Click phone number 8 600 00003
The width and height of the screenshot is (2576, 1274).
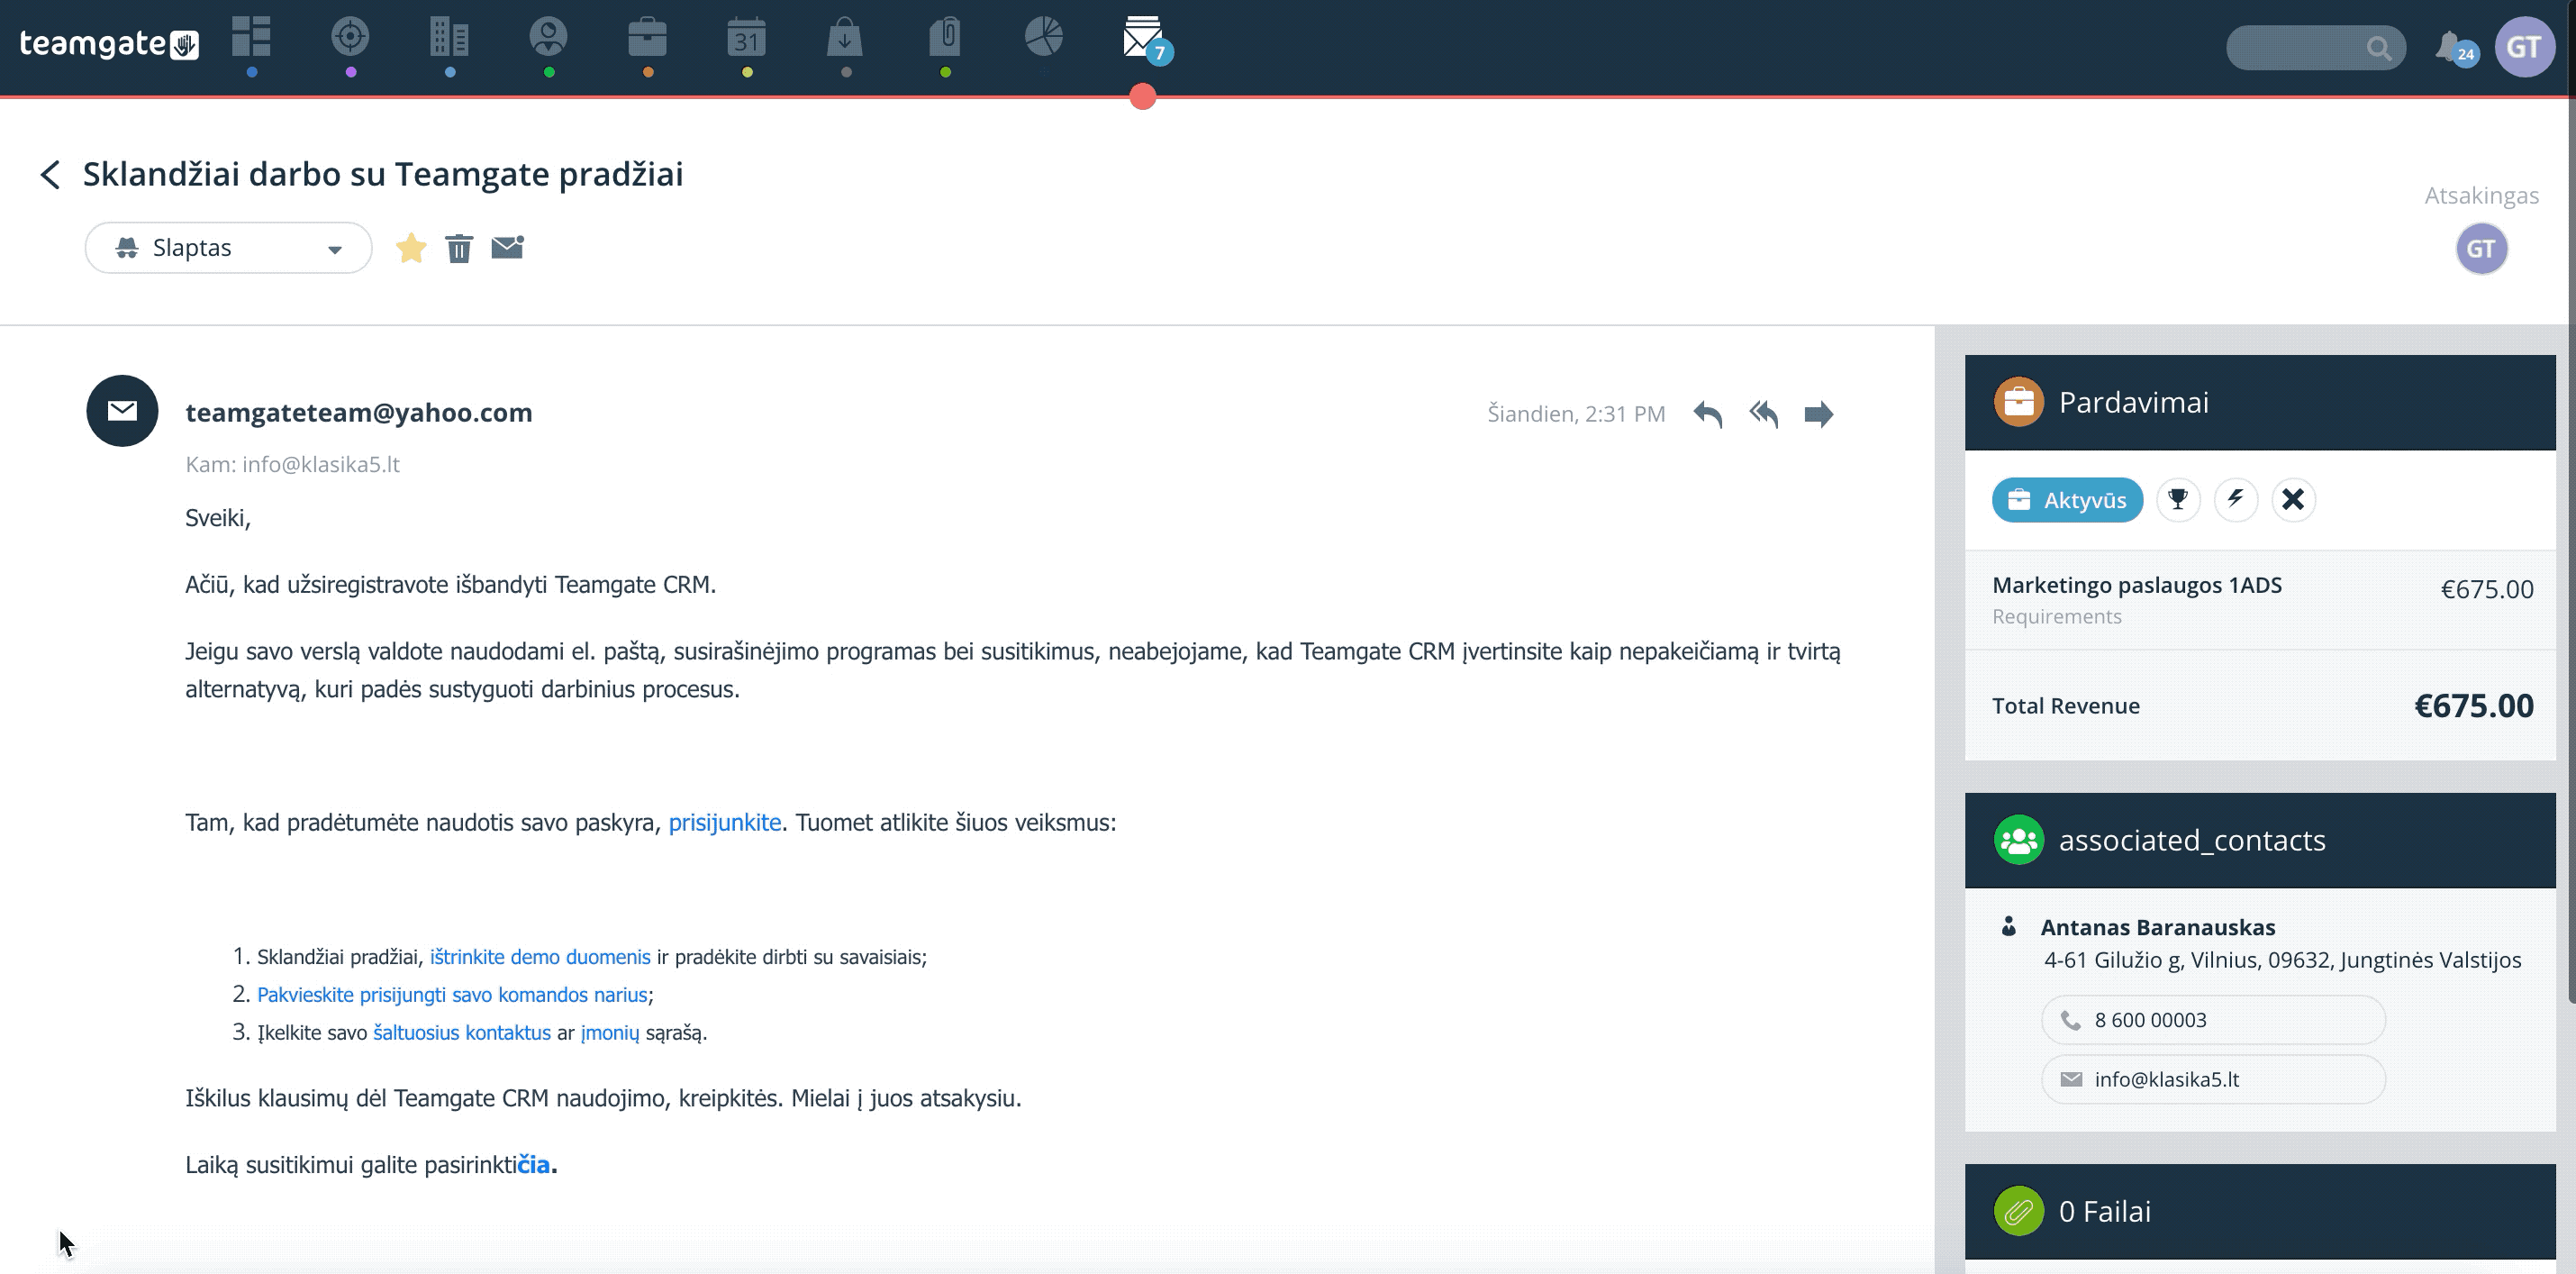(2213, 1020)
